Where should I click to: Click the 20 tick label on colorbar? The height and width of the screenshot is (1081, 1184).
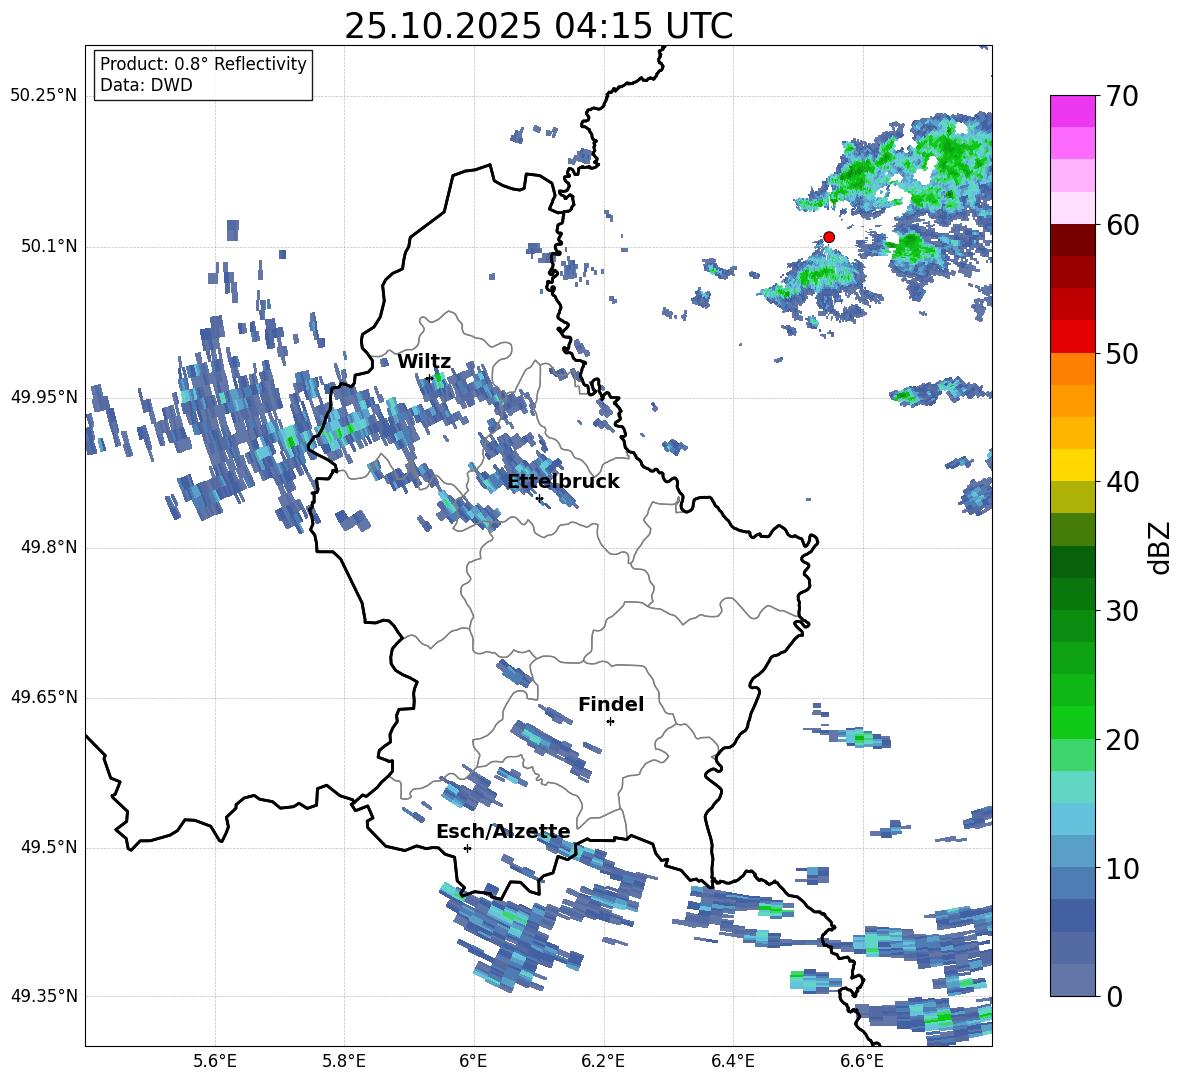1122,740
